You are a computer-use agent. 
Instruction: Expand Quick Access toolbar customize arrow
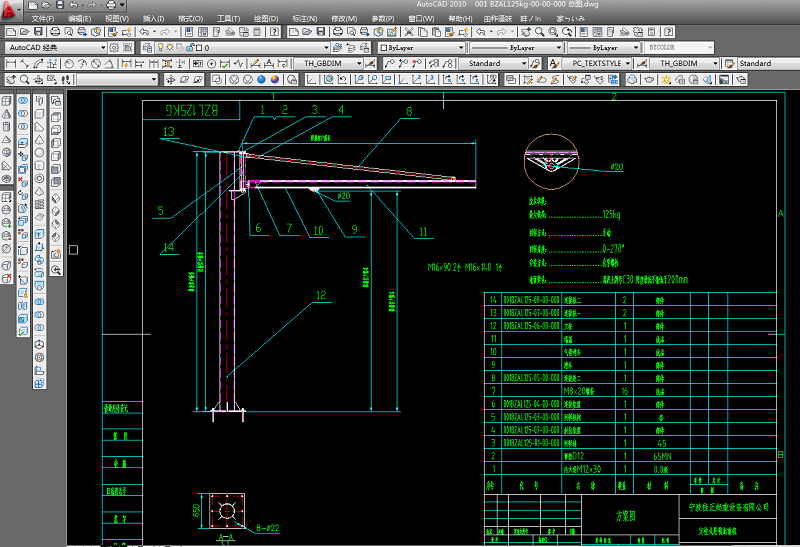click(122, 5)
